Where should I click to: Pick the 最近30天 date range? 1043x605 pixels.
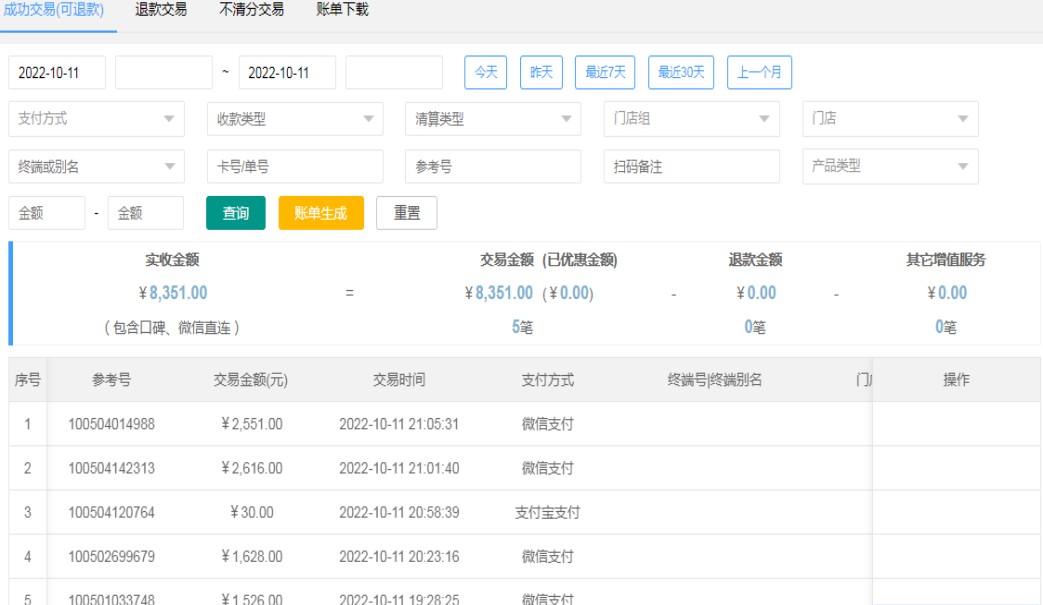click(681, 72)
